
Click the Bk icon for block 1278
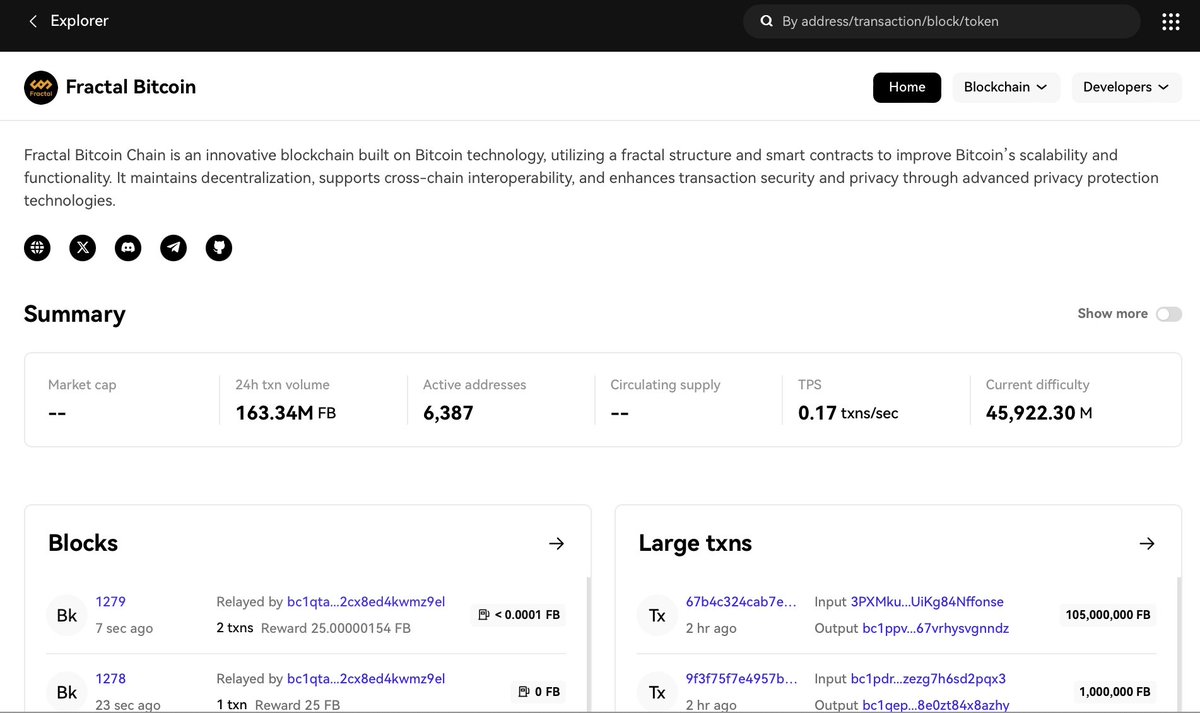pos(67,692)
